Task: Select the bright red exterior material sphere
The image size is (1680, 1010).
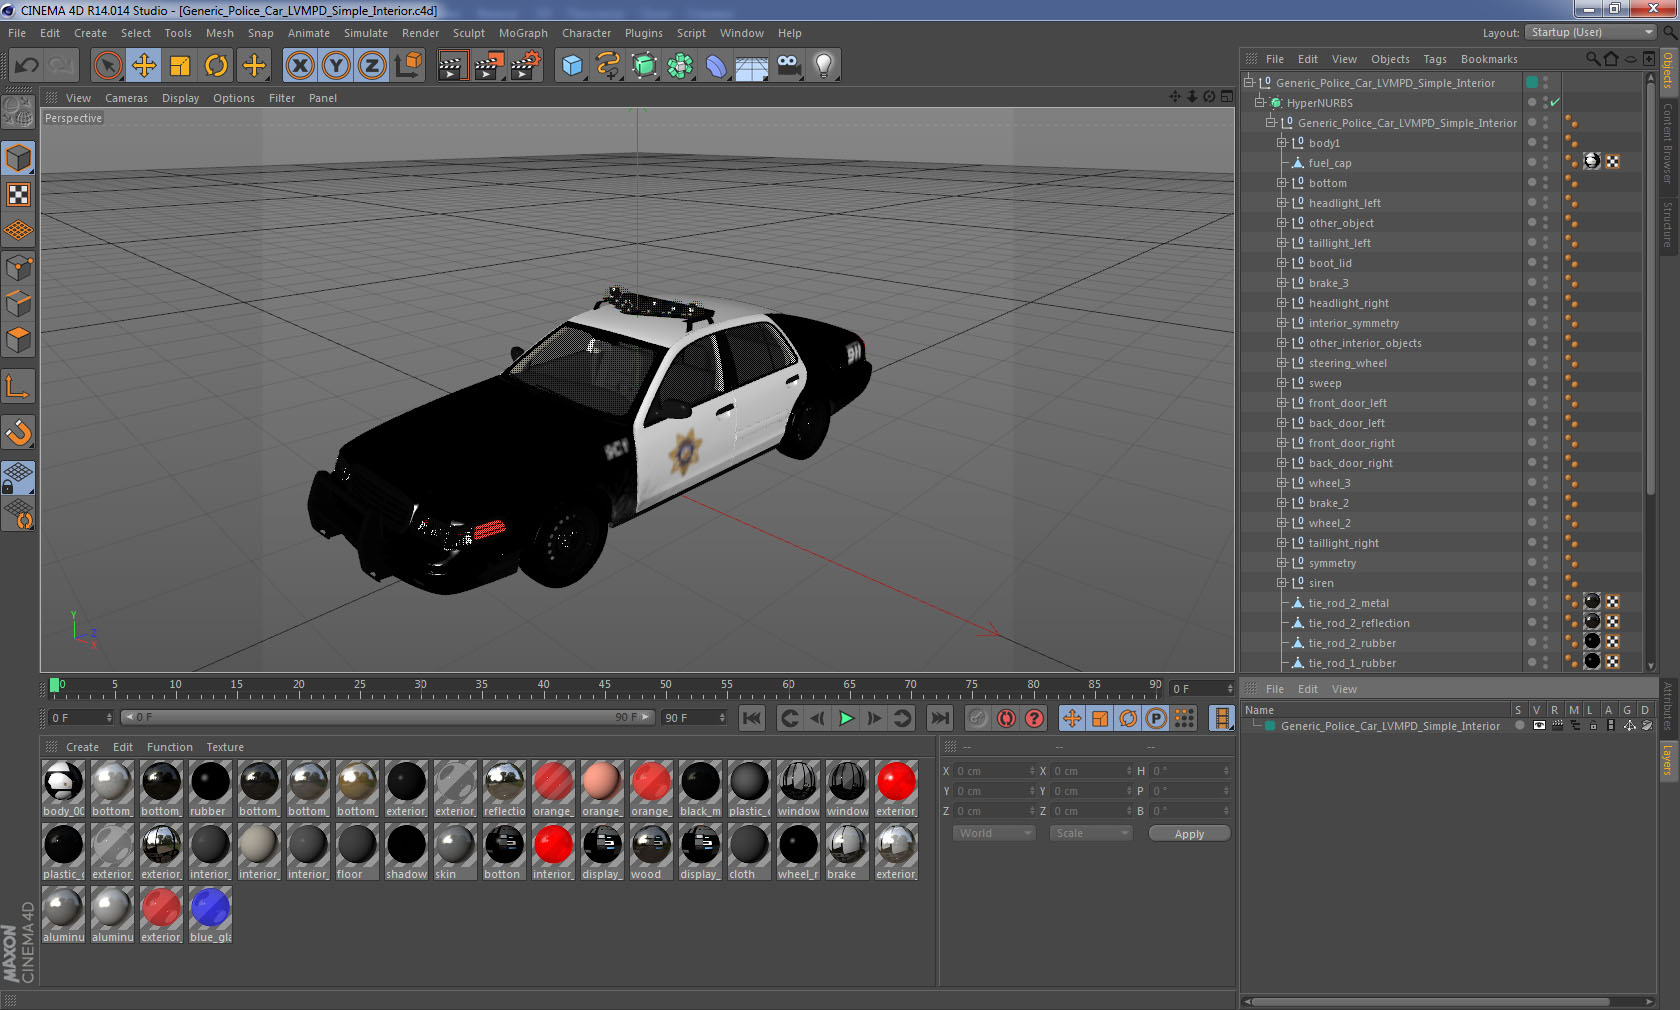Action: [896, 788]
